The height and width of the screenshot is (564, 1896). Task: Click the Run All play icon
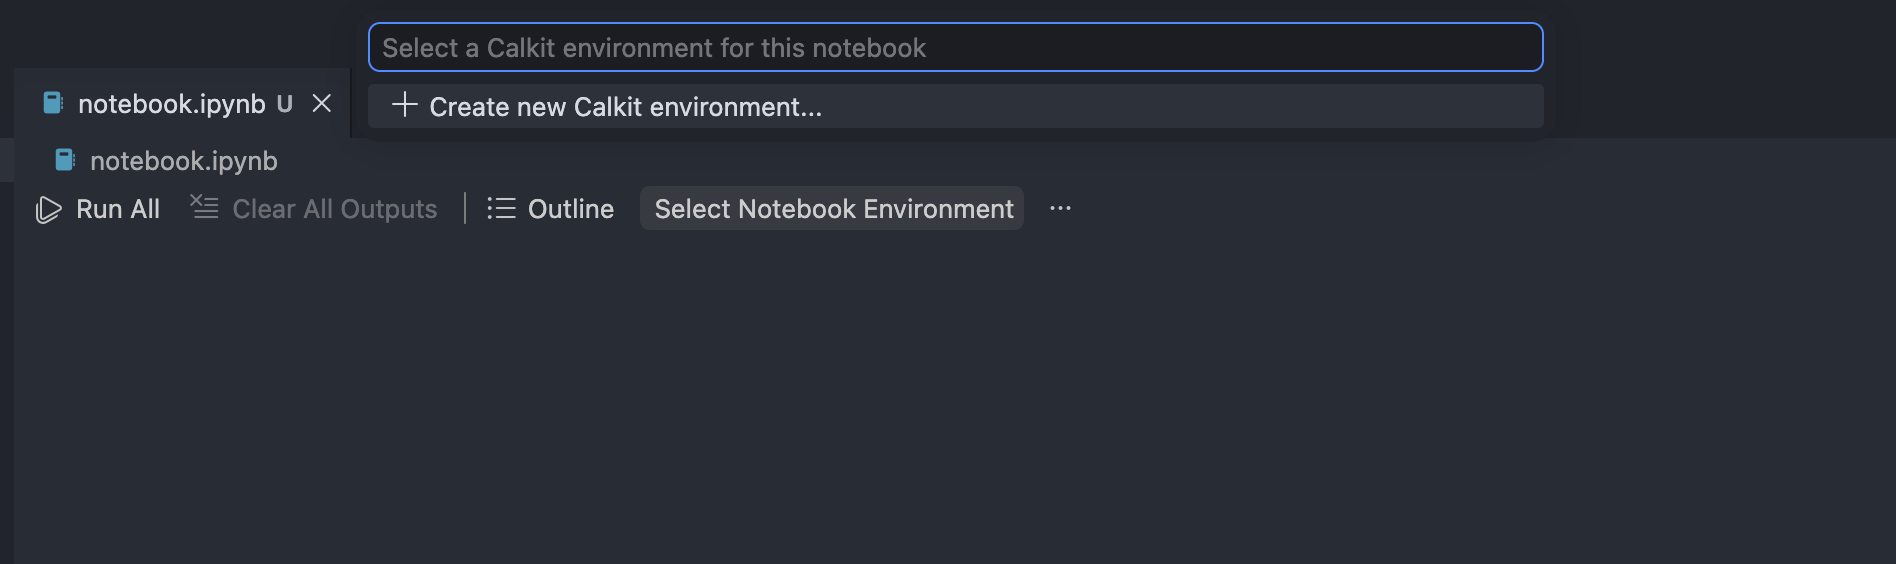click(x=48, y=209)
